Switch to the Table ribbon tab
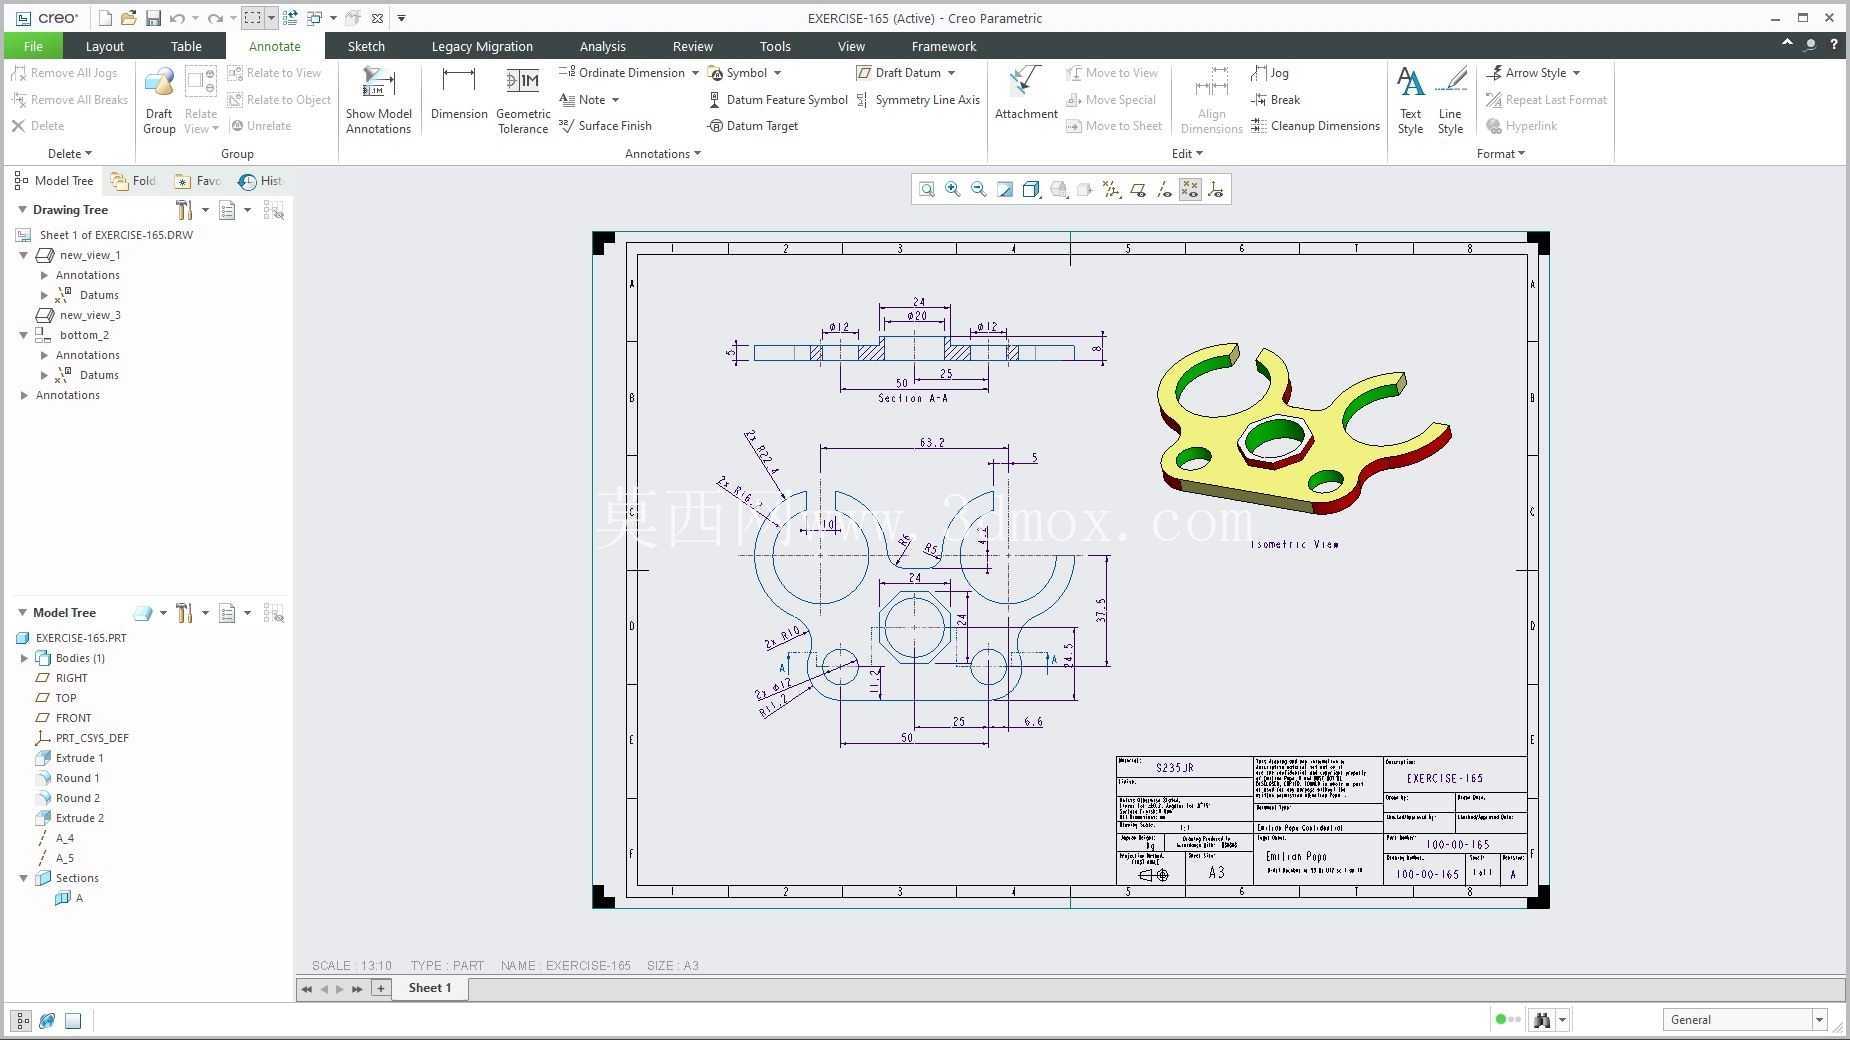The image size is (1850, 1040). pos(186,46)
